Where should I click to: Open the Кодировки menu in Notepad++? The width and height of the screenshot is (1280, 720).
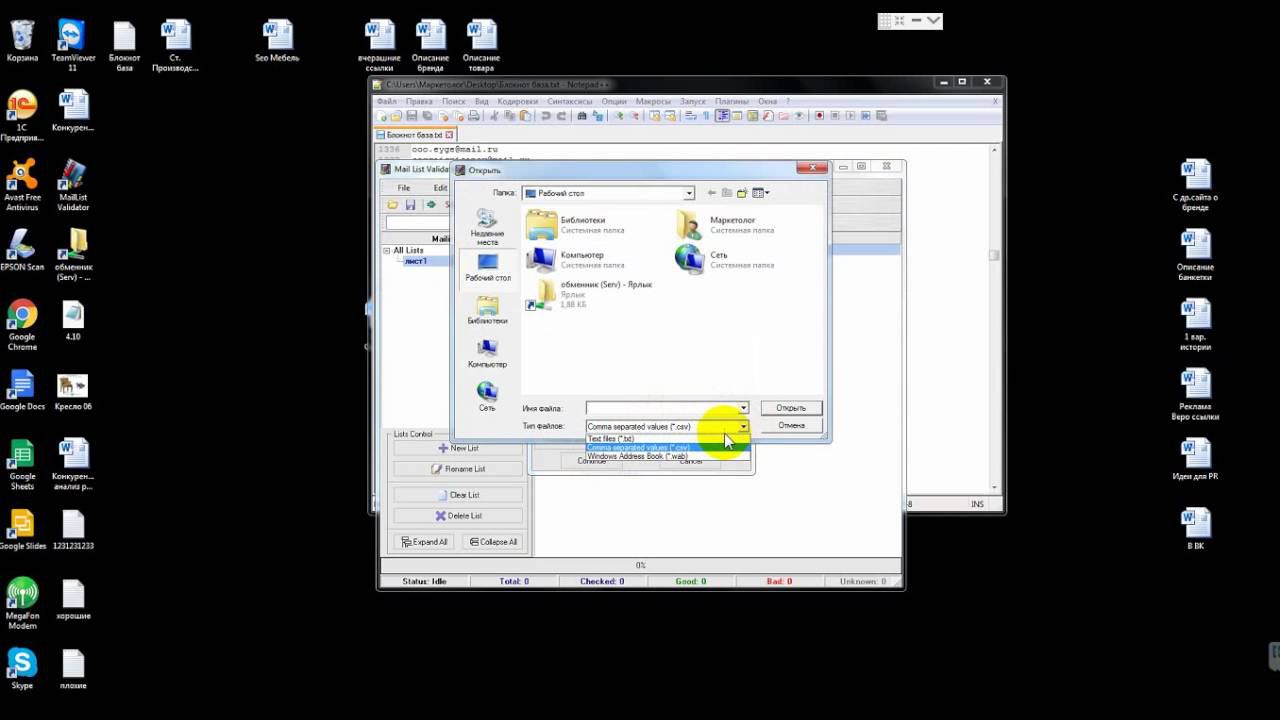[517, 101]
